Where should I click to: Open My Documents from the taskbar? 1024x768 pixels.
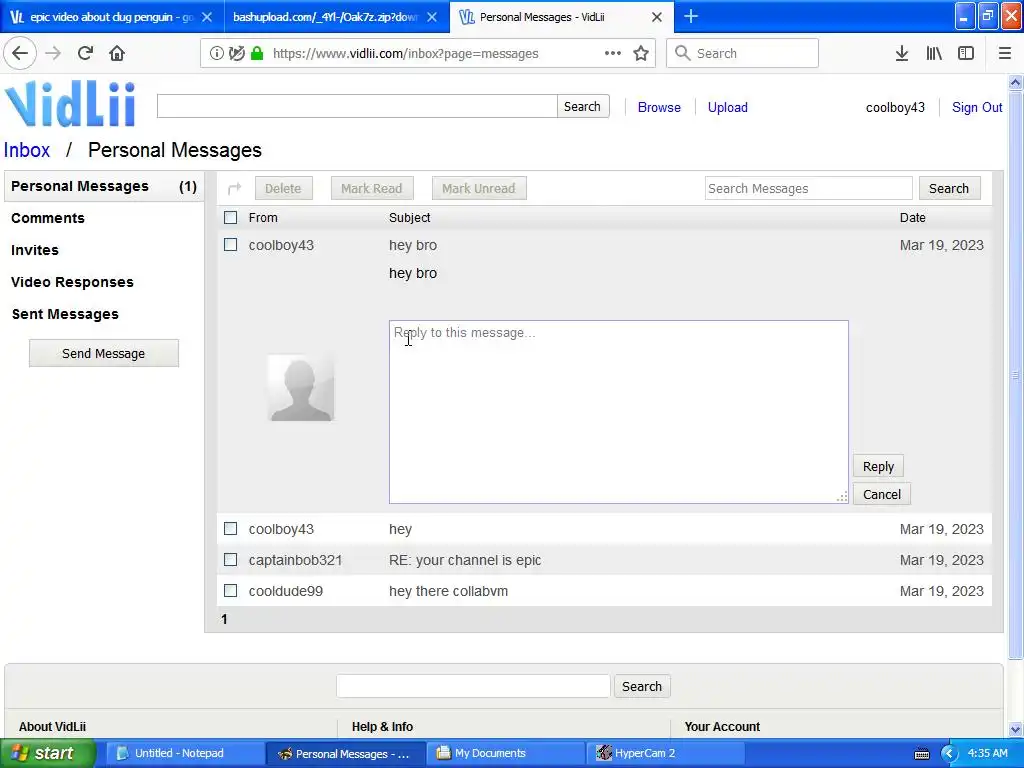click(x=504, y=753)
